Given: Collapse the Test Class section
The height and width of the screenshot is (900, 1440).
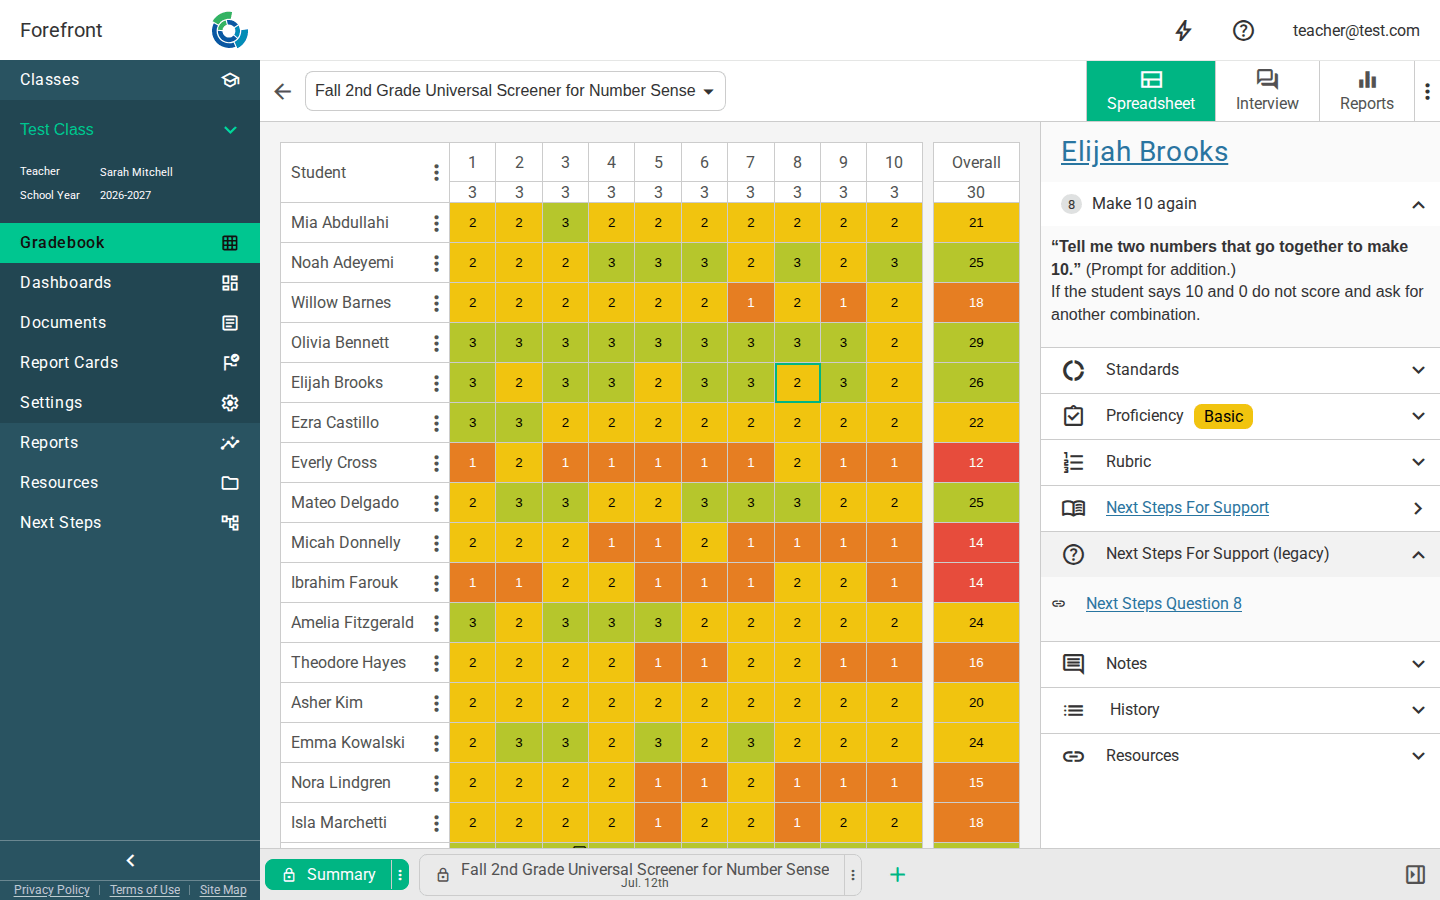Looking at the screenshot, I should pos(230,130).
